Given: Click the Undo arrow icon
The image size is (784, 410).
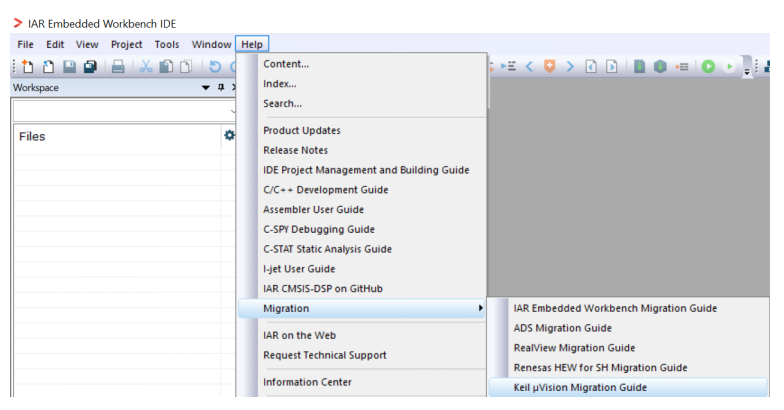Looking at the screenshot, I should pyautogui.click(x=215, y=67).
